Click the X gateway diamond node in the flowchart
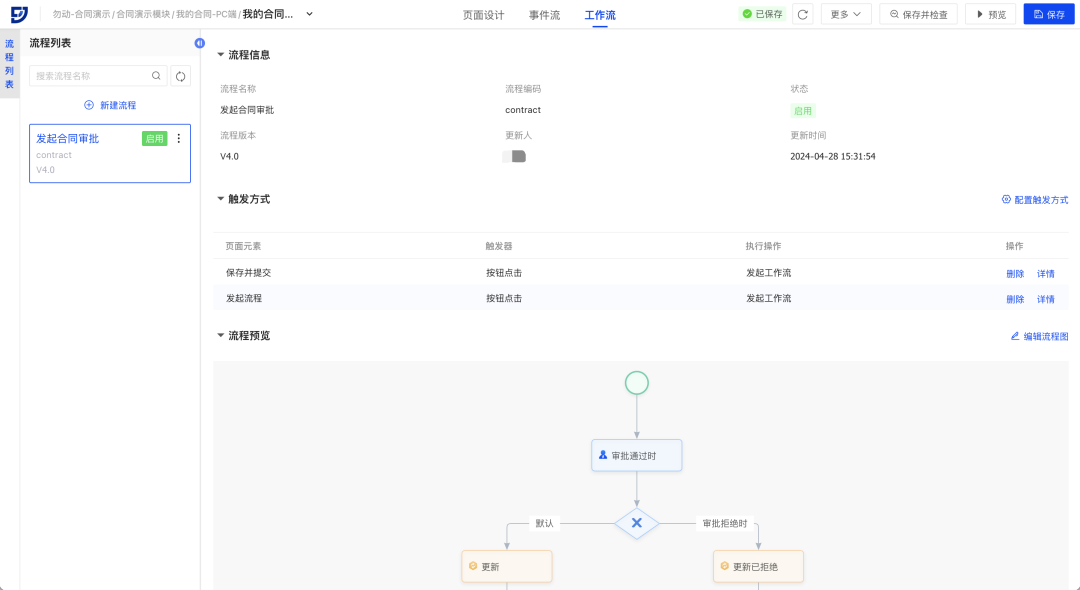This screenshot has width=1080, height=590. point(636,523)
